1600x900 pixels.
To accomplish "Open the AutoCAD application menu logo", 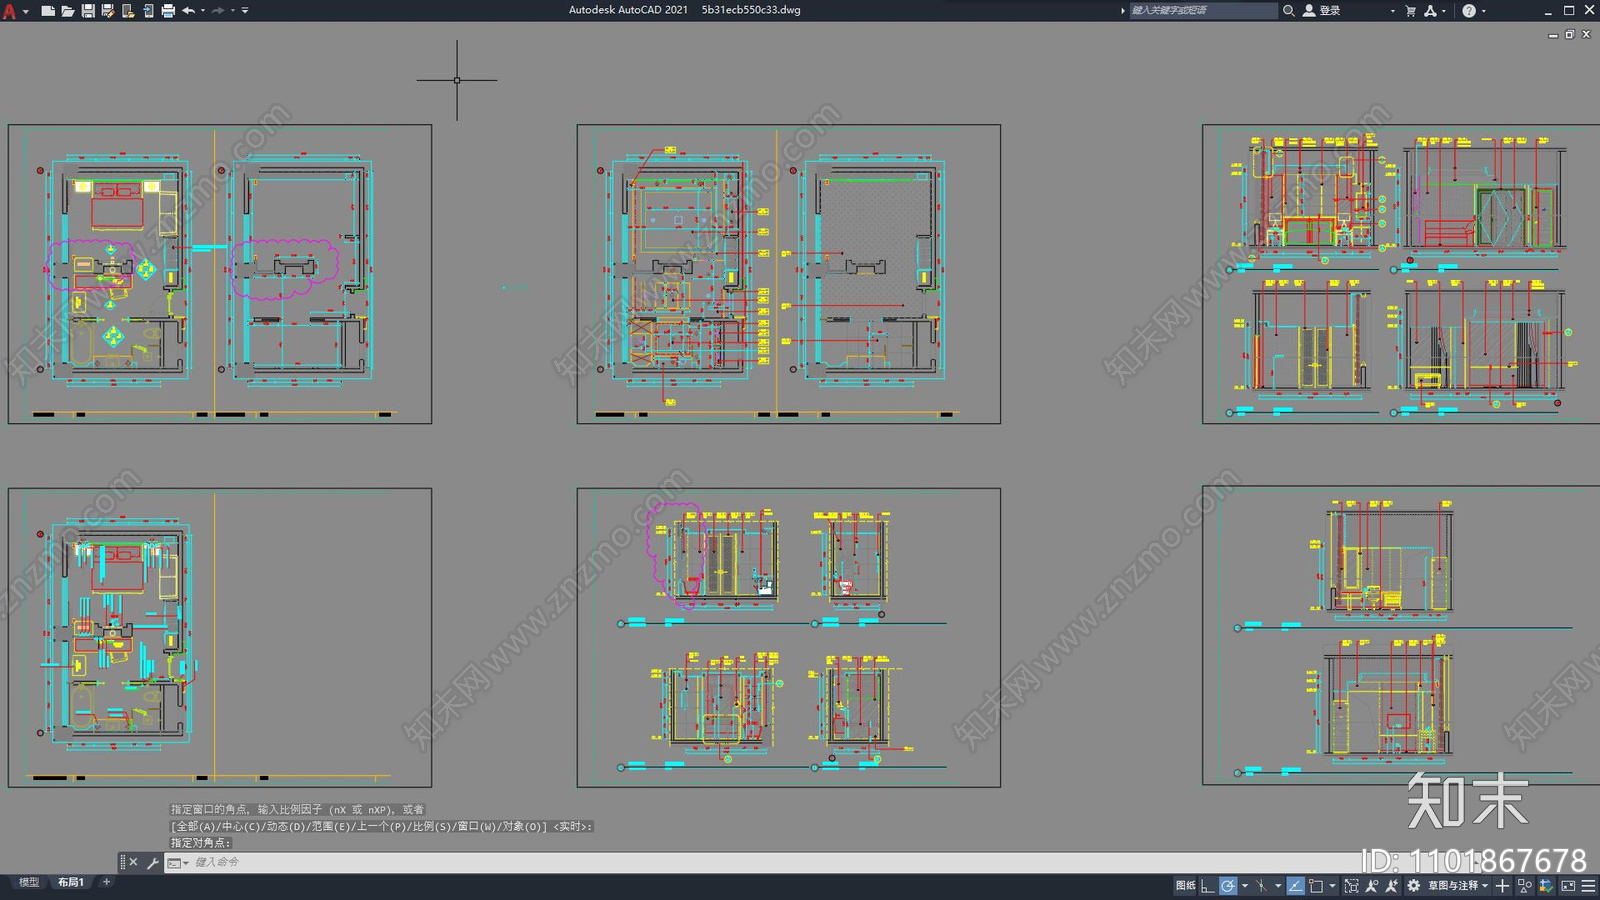I will pos(10,11).
